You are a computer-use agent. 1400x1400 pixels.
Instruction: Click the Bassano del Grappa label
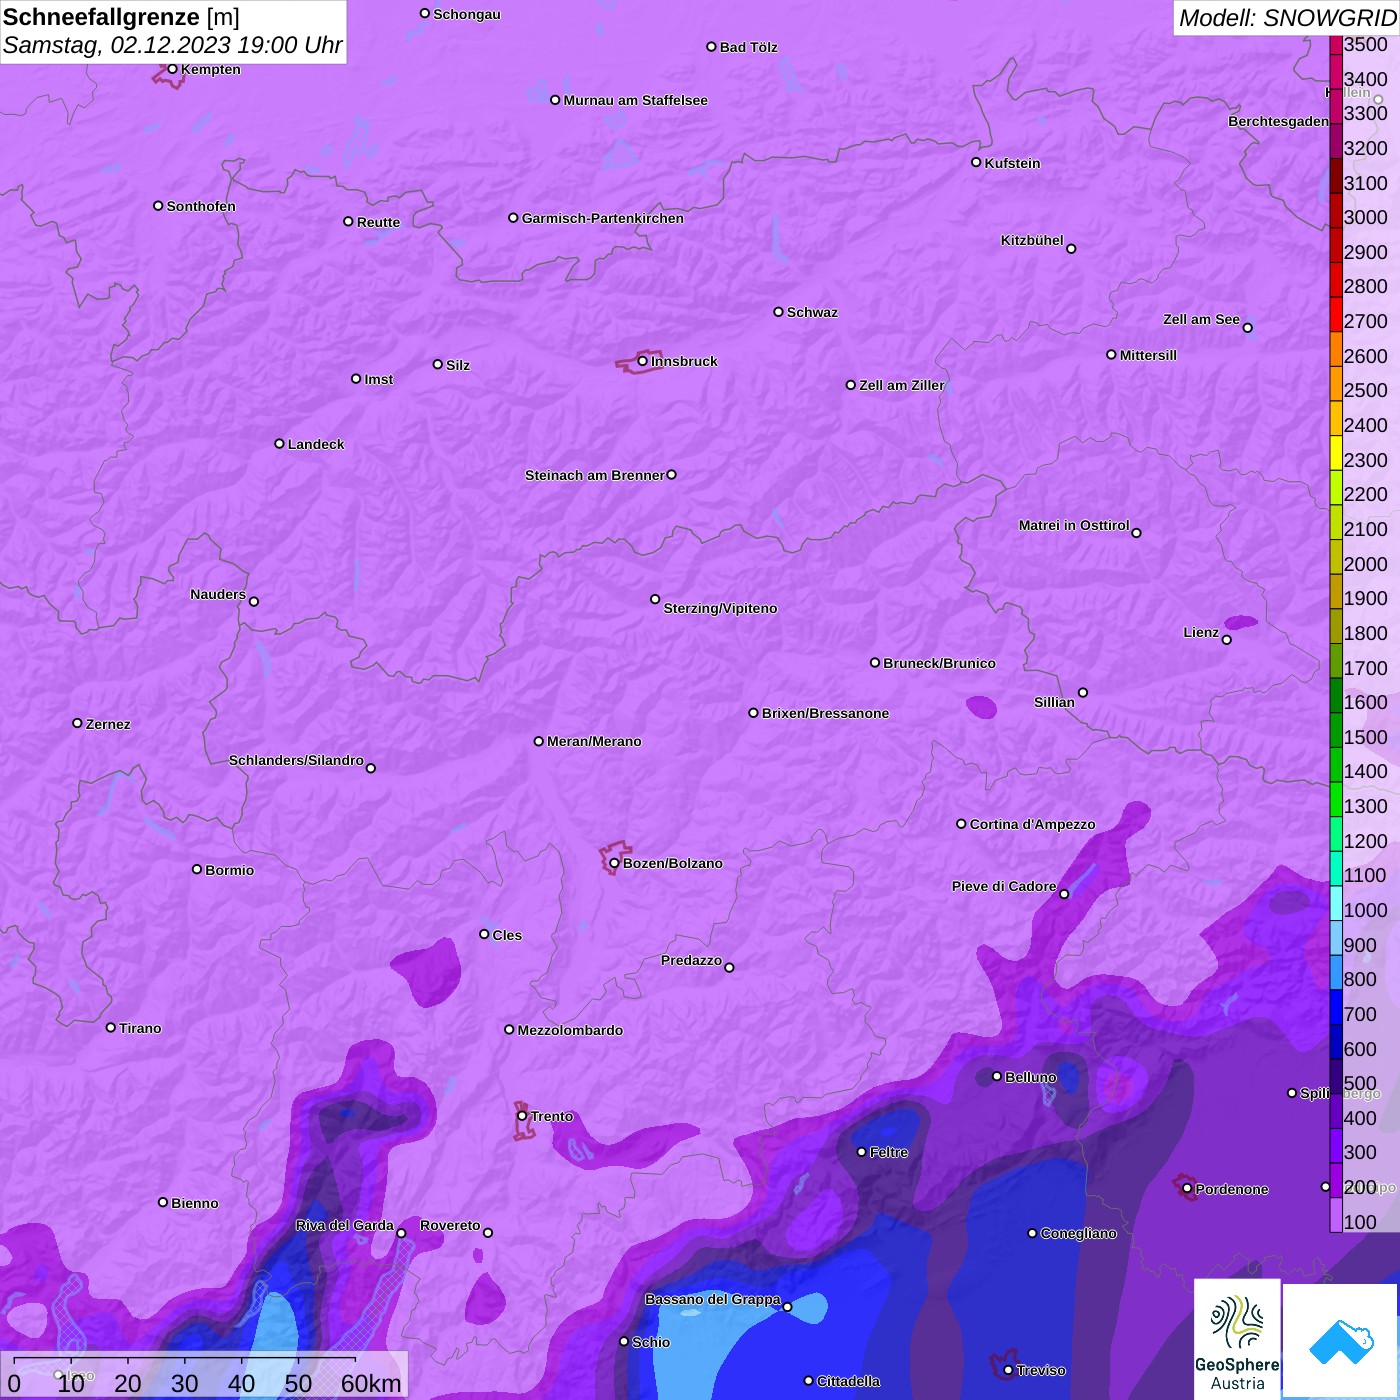(x=712, y=1299)
